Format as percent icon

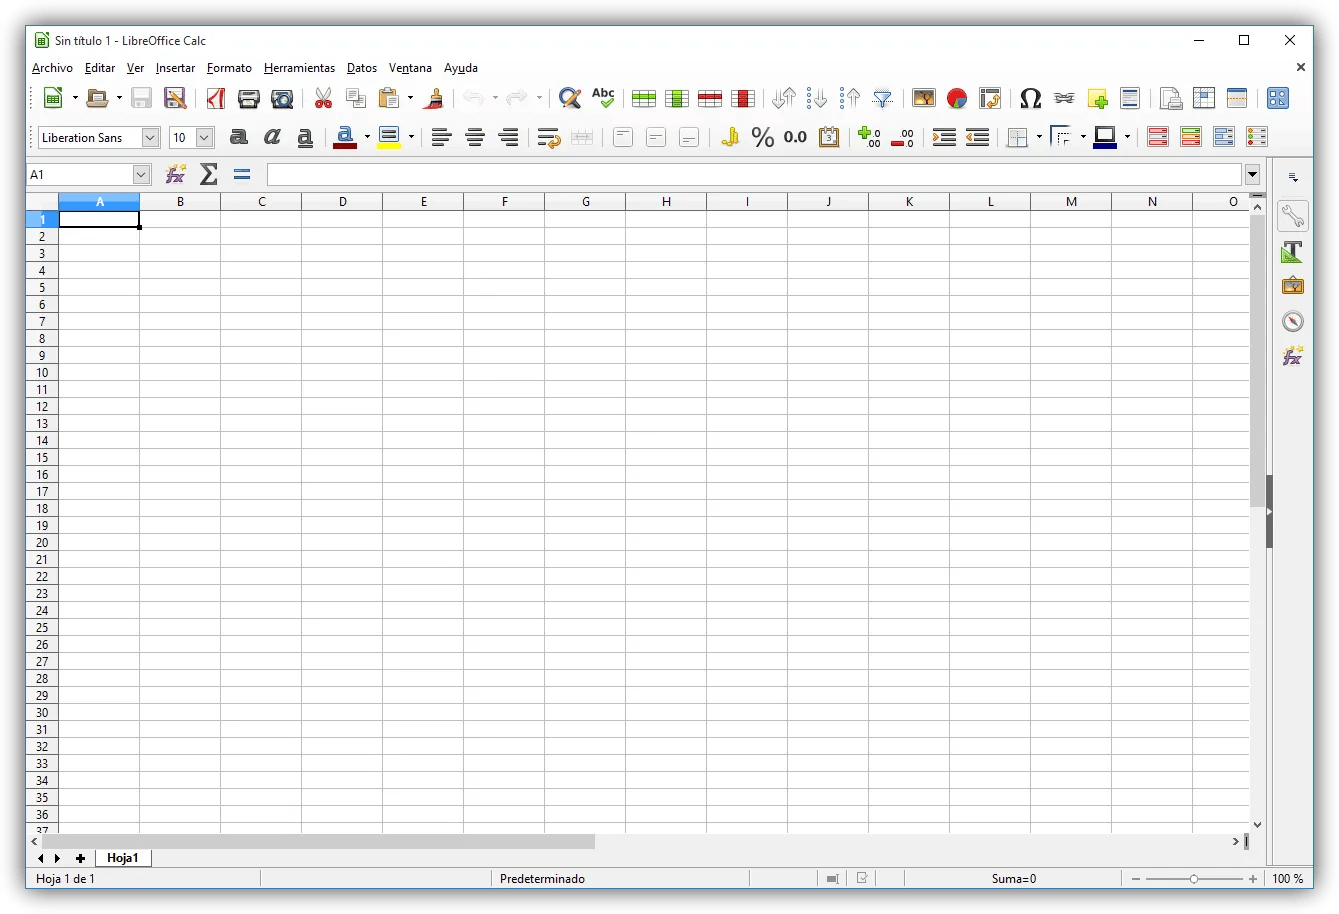[x=763, y=137]
